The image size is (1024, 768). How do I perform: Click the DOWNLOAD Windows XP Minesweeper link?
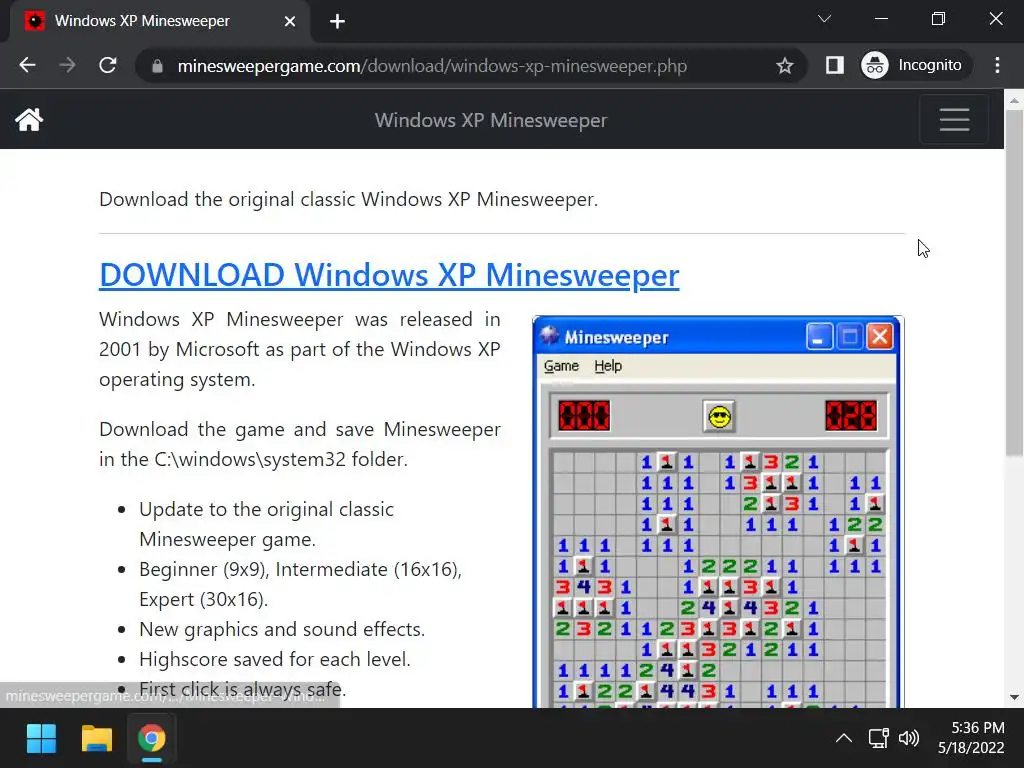coord(389,275)
